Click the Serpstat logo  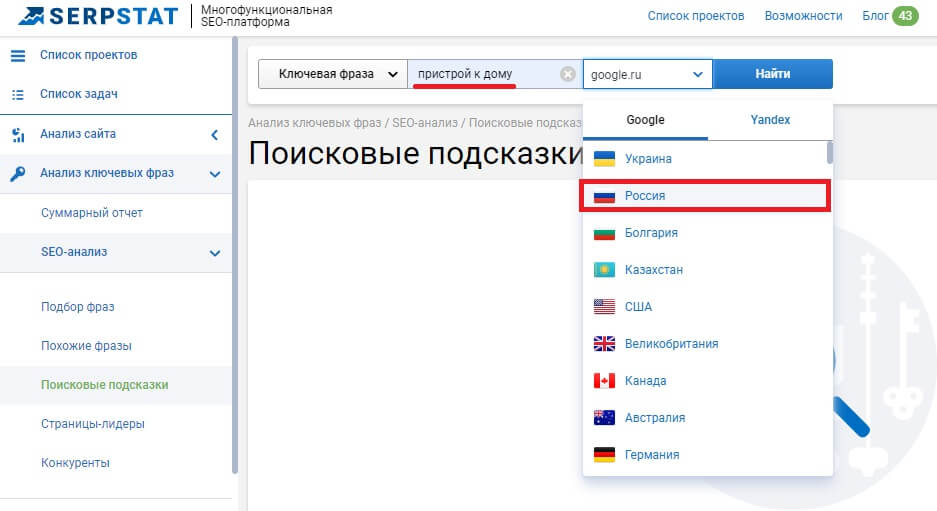point(99,16)
